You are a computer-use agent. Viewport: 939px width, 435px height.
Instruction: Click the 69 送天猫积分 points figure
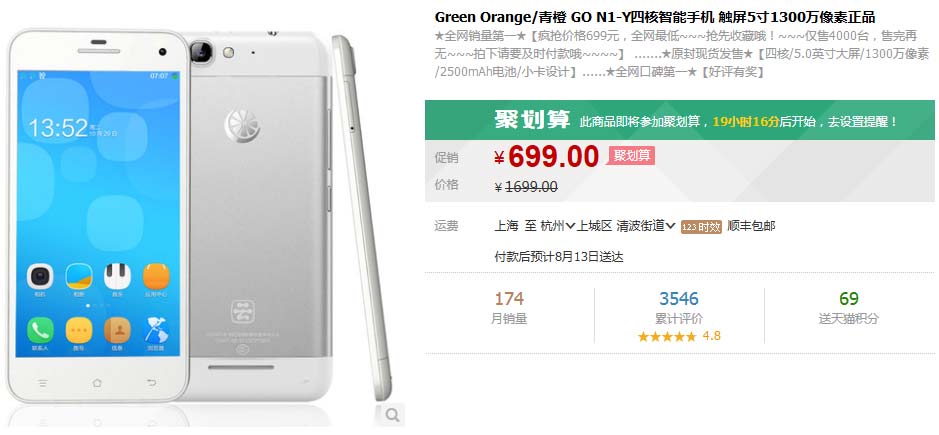click(849, 308)
